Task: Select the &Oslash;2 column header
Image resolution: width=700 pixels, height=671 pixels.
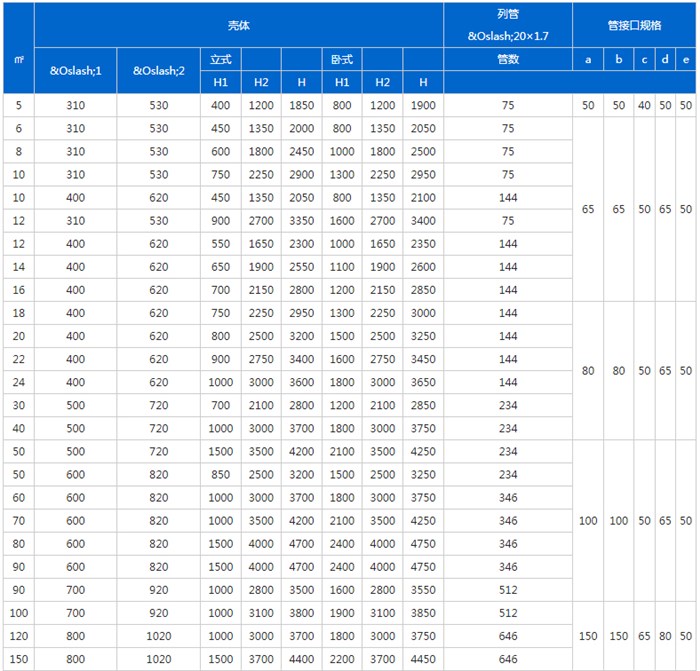Action: (157, 71)
